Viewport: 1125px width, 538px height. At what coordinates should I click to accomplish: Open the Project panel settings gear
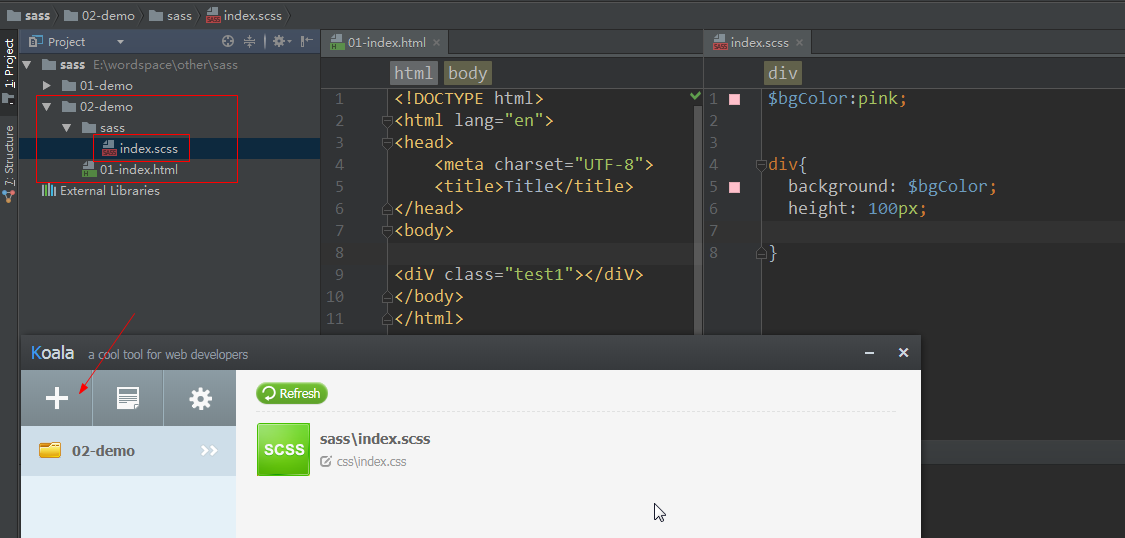[281, 42]
